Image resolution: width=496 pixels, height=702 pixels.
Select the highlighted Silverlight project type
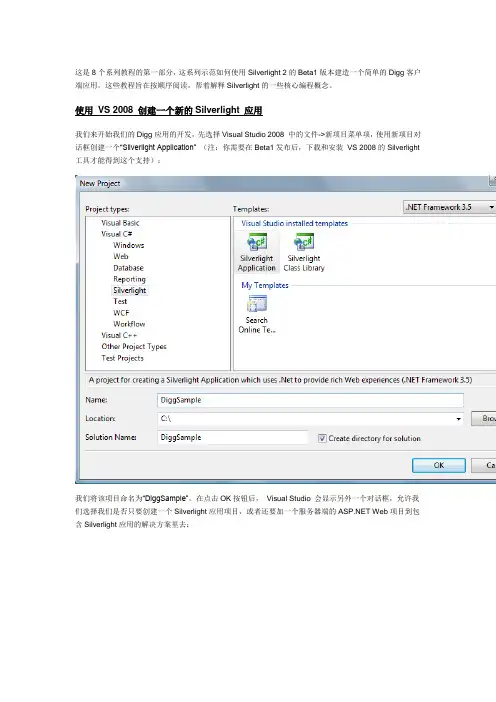pos(129,290)
